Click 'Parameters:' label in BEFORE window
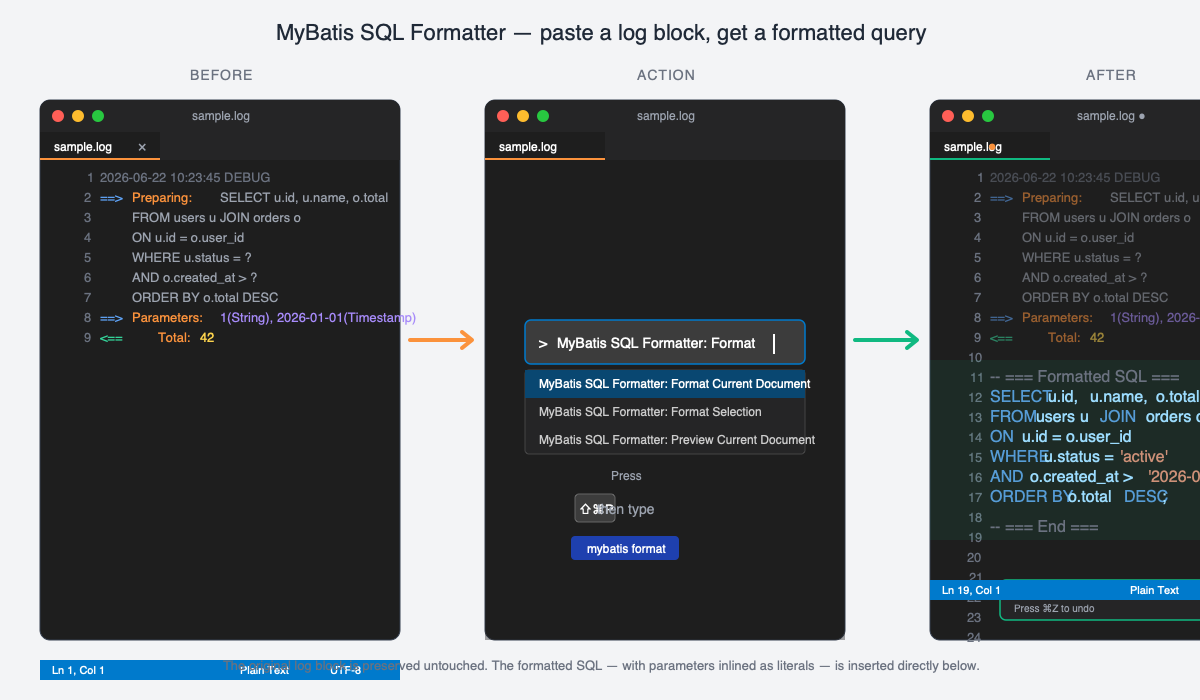 pos(167,318)
